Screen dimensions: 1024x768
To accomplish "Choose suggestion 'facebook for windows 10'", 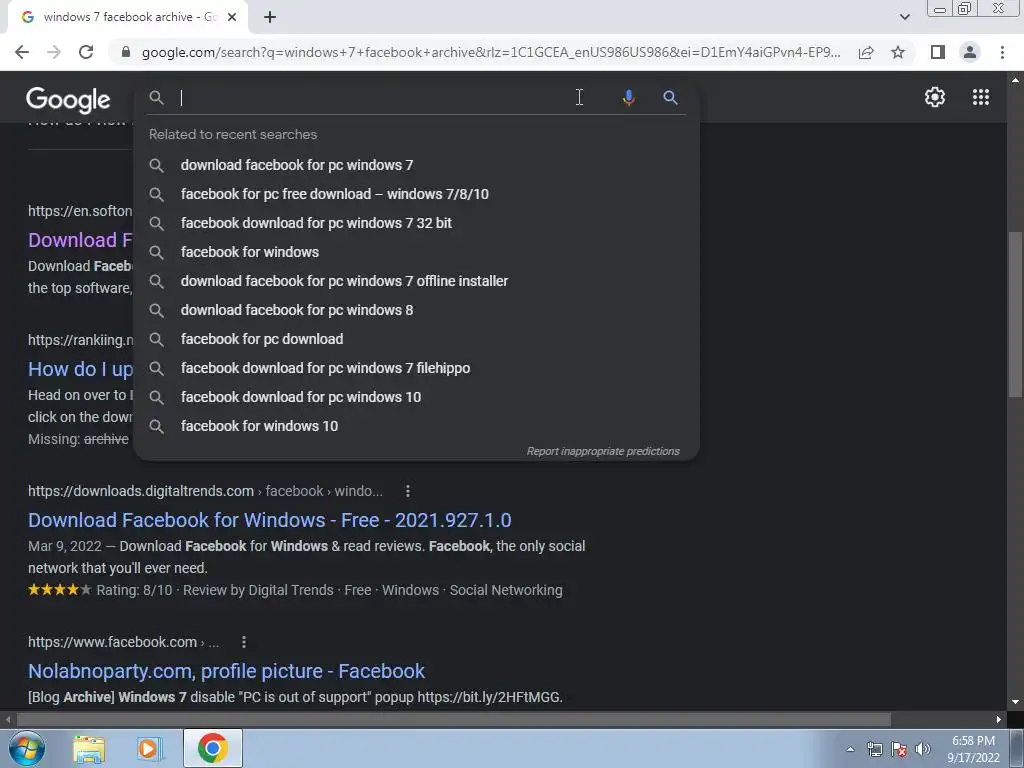I will pyautogui.click(x=416, y=426).
